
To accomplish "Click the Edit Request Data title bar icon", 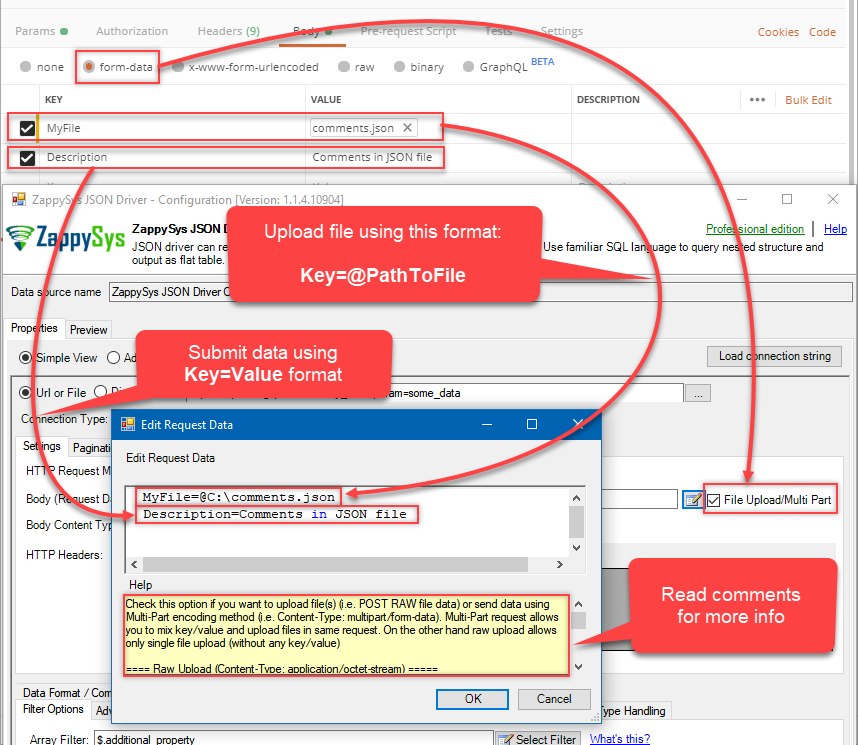I will 128,424.
